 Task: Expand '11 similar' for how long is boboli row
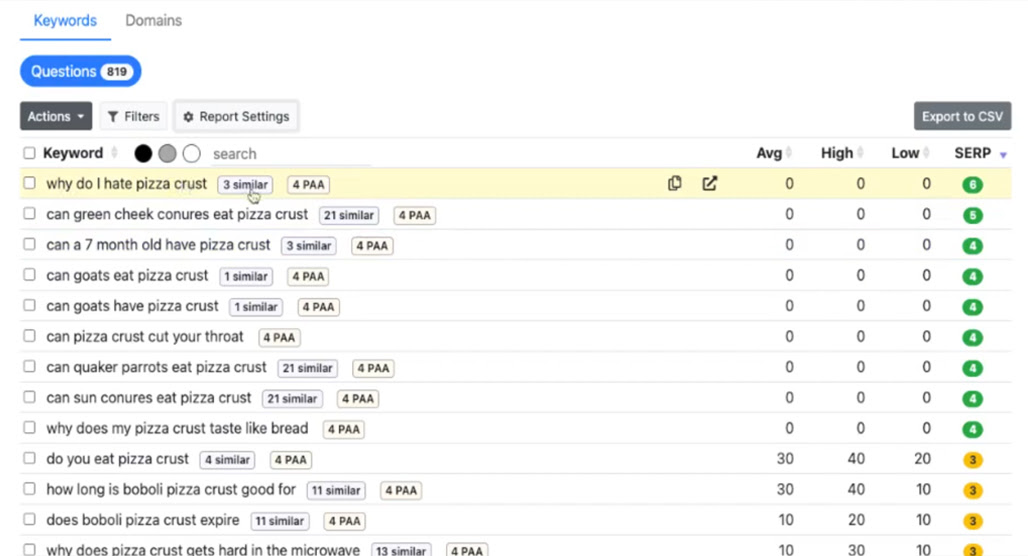(x=336, y=490)
